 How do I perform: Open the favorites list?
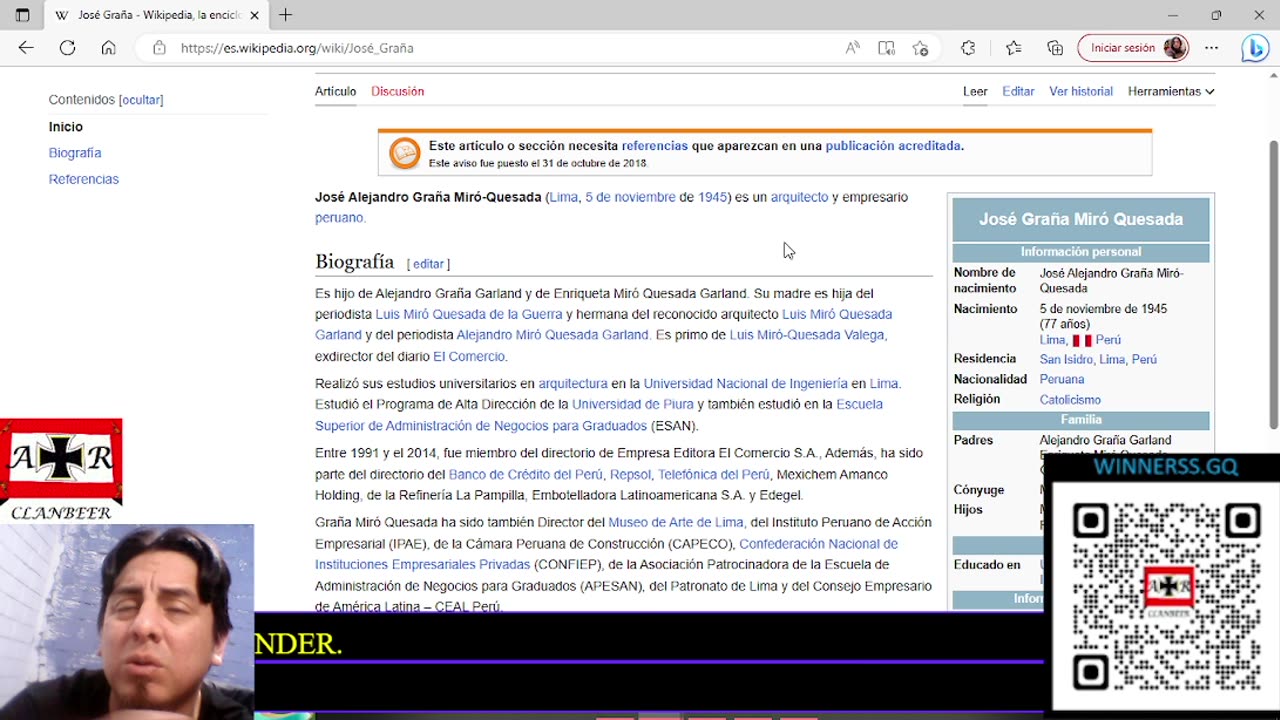pyautogui.click(x=1013, y=48)
